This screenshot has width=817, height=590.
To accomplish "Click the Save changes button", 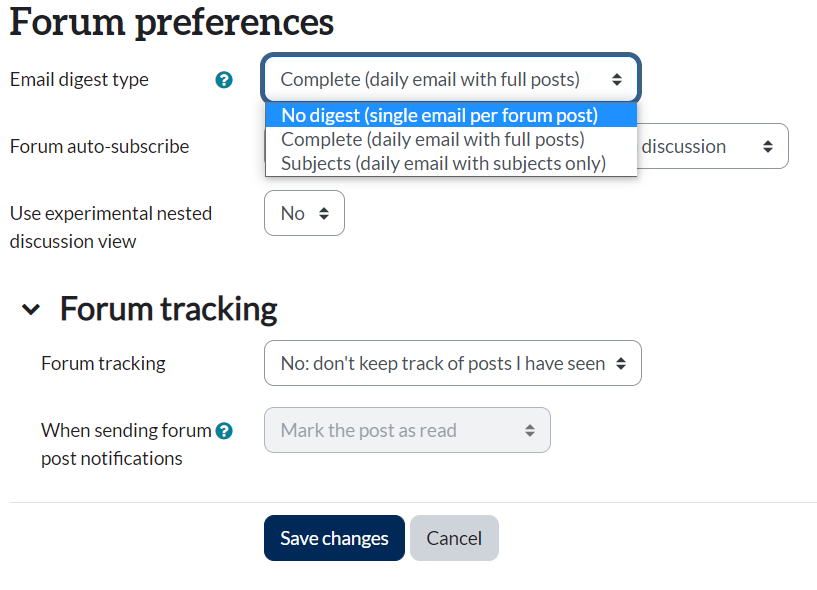I will 334,538.
